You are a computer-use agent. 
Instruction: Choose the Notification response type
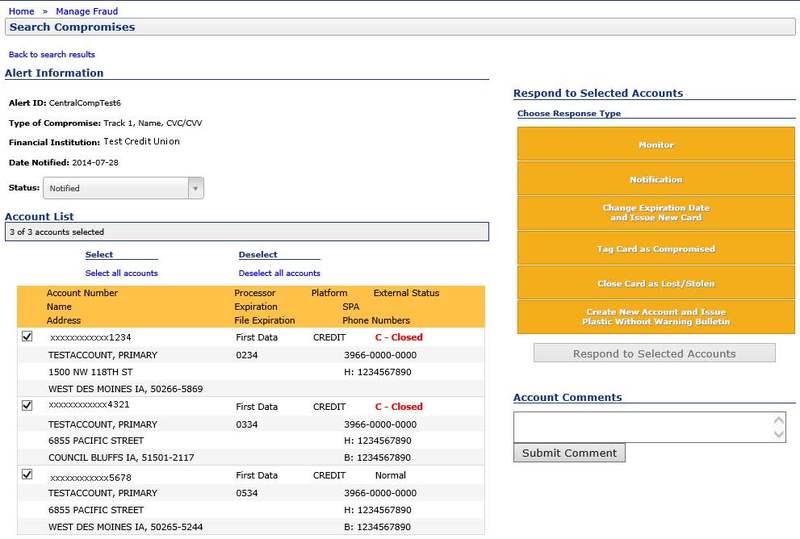[656, 180]
